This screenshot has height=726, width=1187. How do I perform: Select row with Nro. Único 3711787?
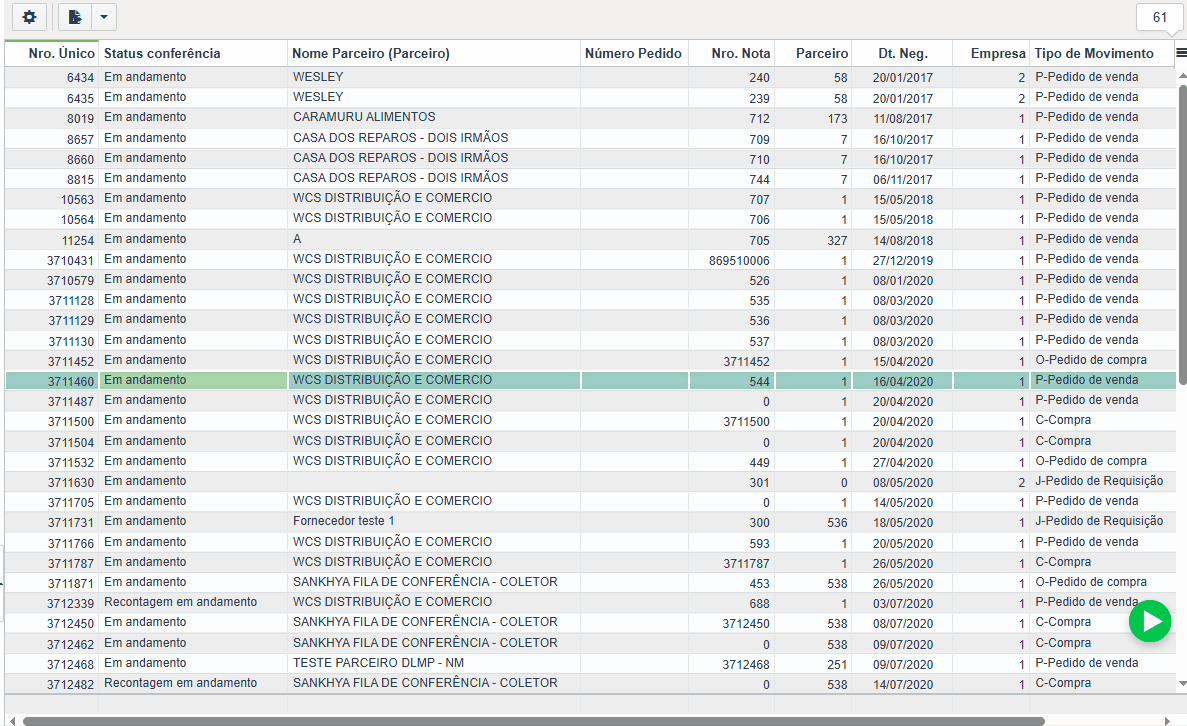pos(590,562)
